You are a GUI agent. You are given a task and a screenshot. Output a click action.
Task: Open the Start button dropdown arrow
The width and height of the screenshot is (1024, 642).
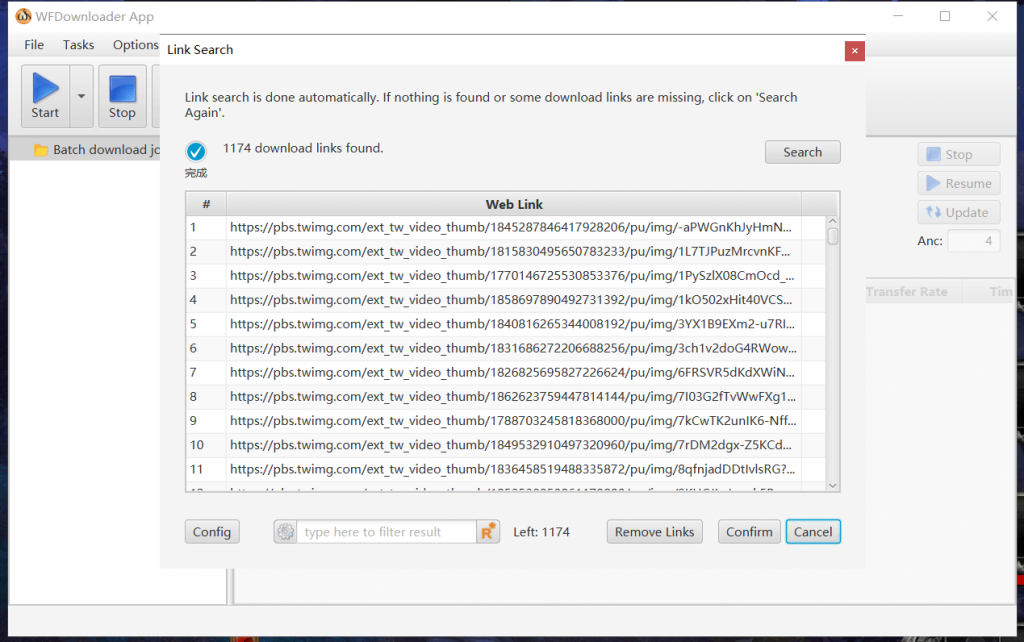81,96
